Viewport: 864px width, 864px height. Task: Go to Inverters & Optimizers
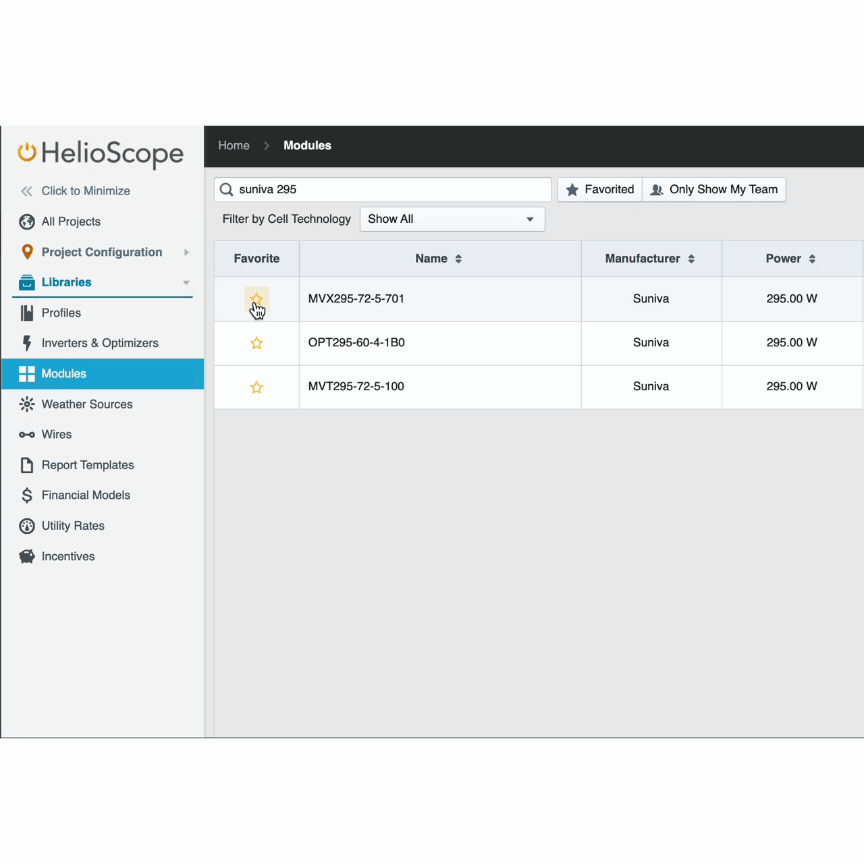(x=100, y=343)
